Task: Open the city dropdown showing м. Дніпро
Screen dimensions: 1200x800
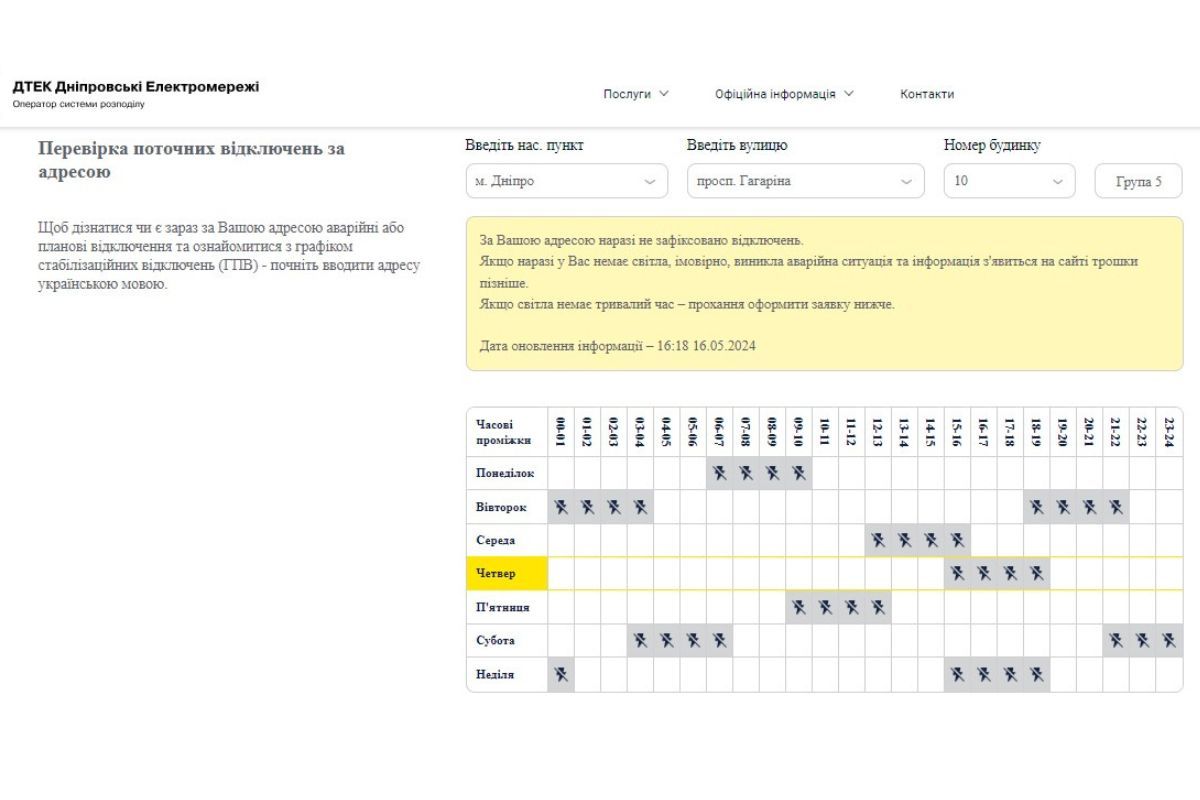Action: [x=566, y=181]
